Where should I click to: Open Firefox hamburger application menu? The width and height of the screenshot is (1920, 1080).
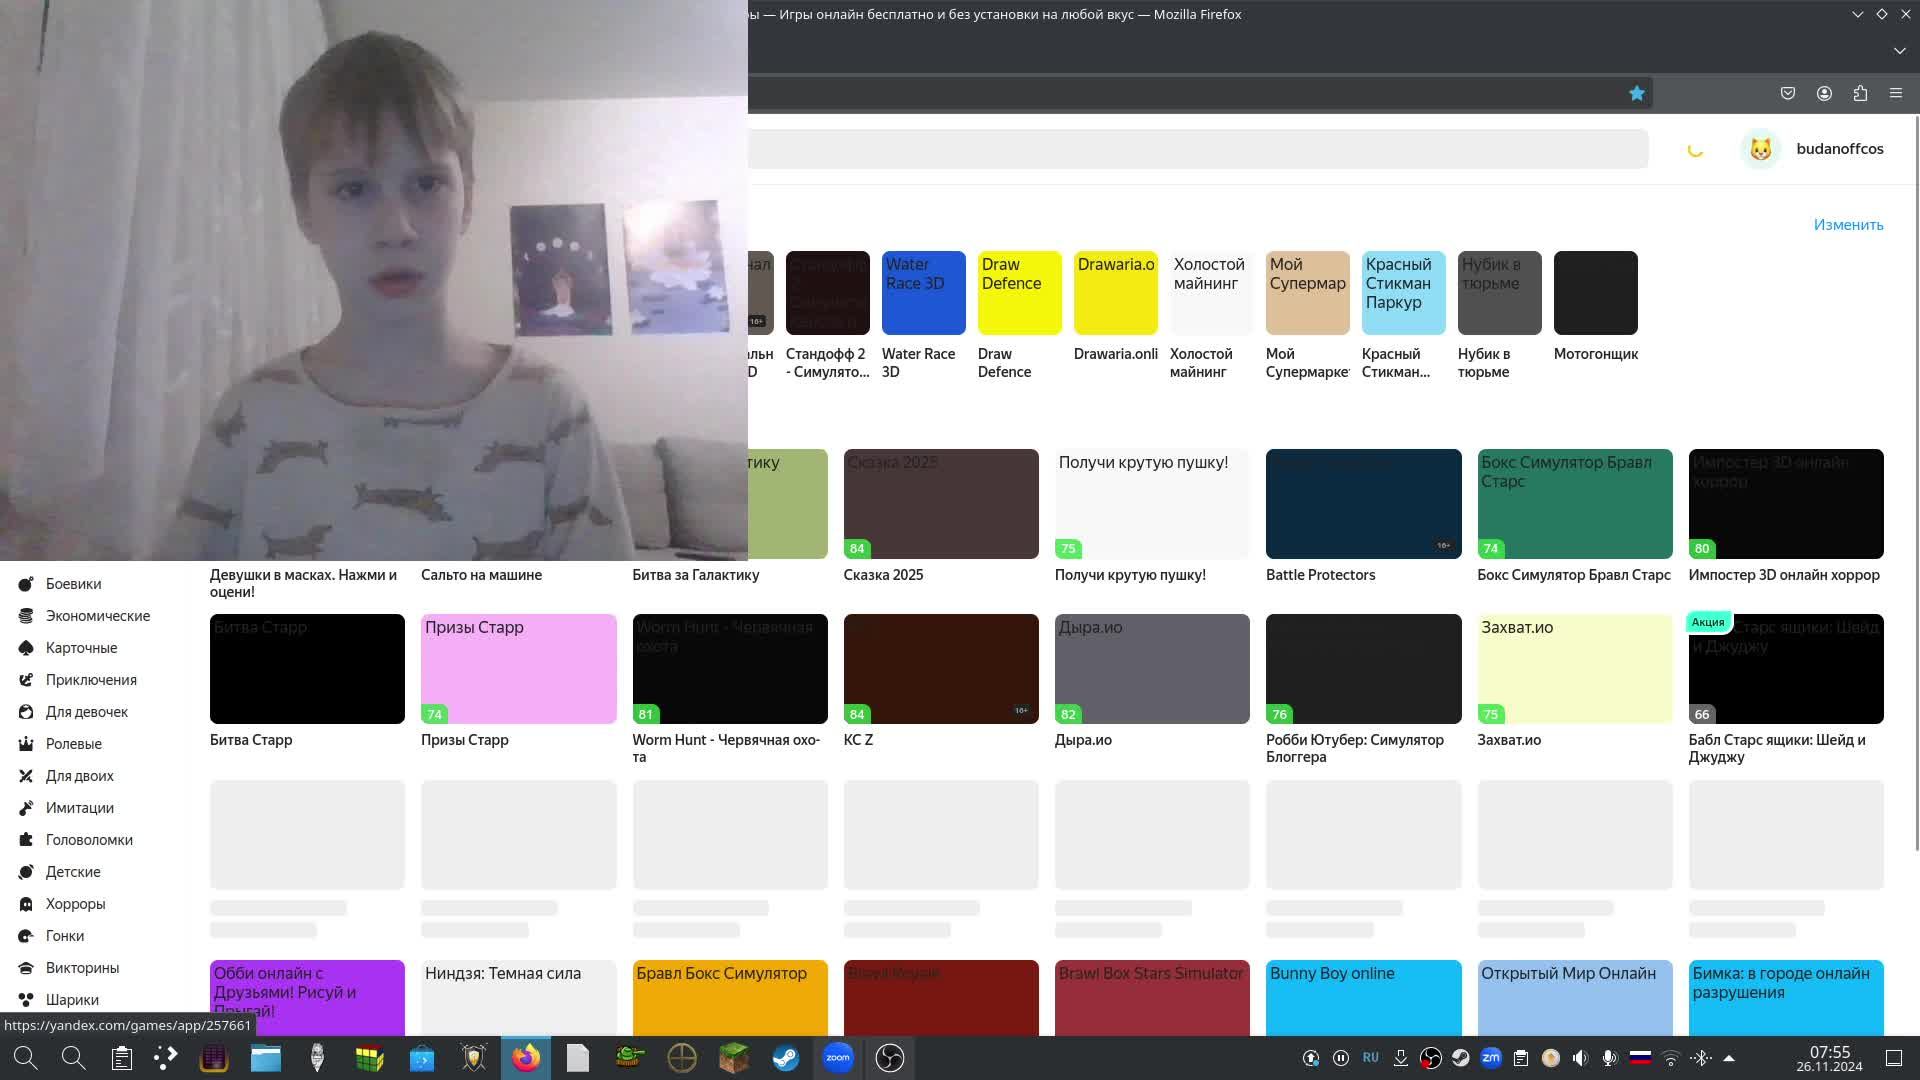pyautogui.click(x=1896, y=93)
